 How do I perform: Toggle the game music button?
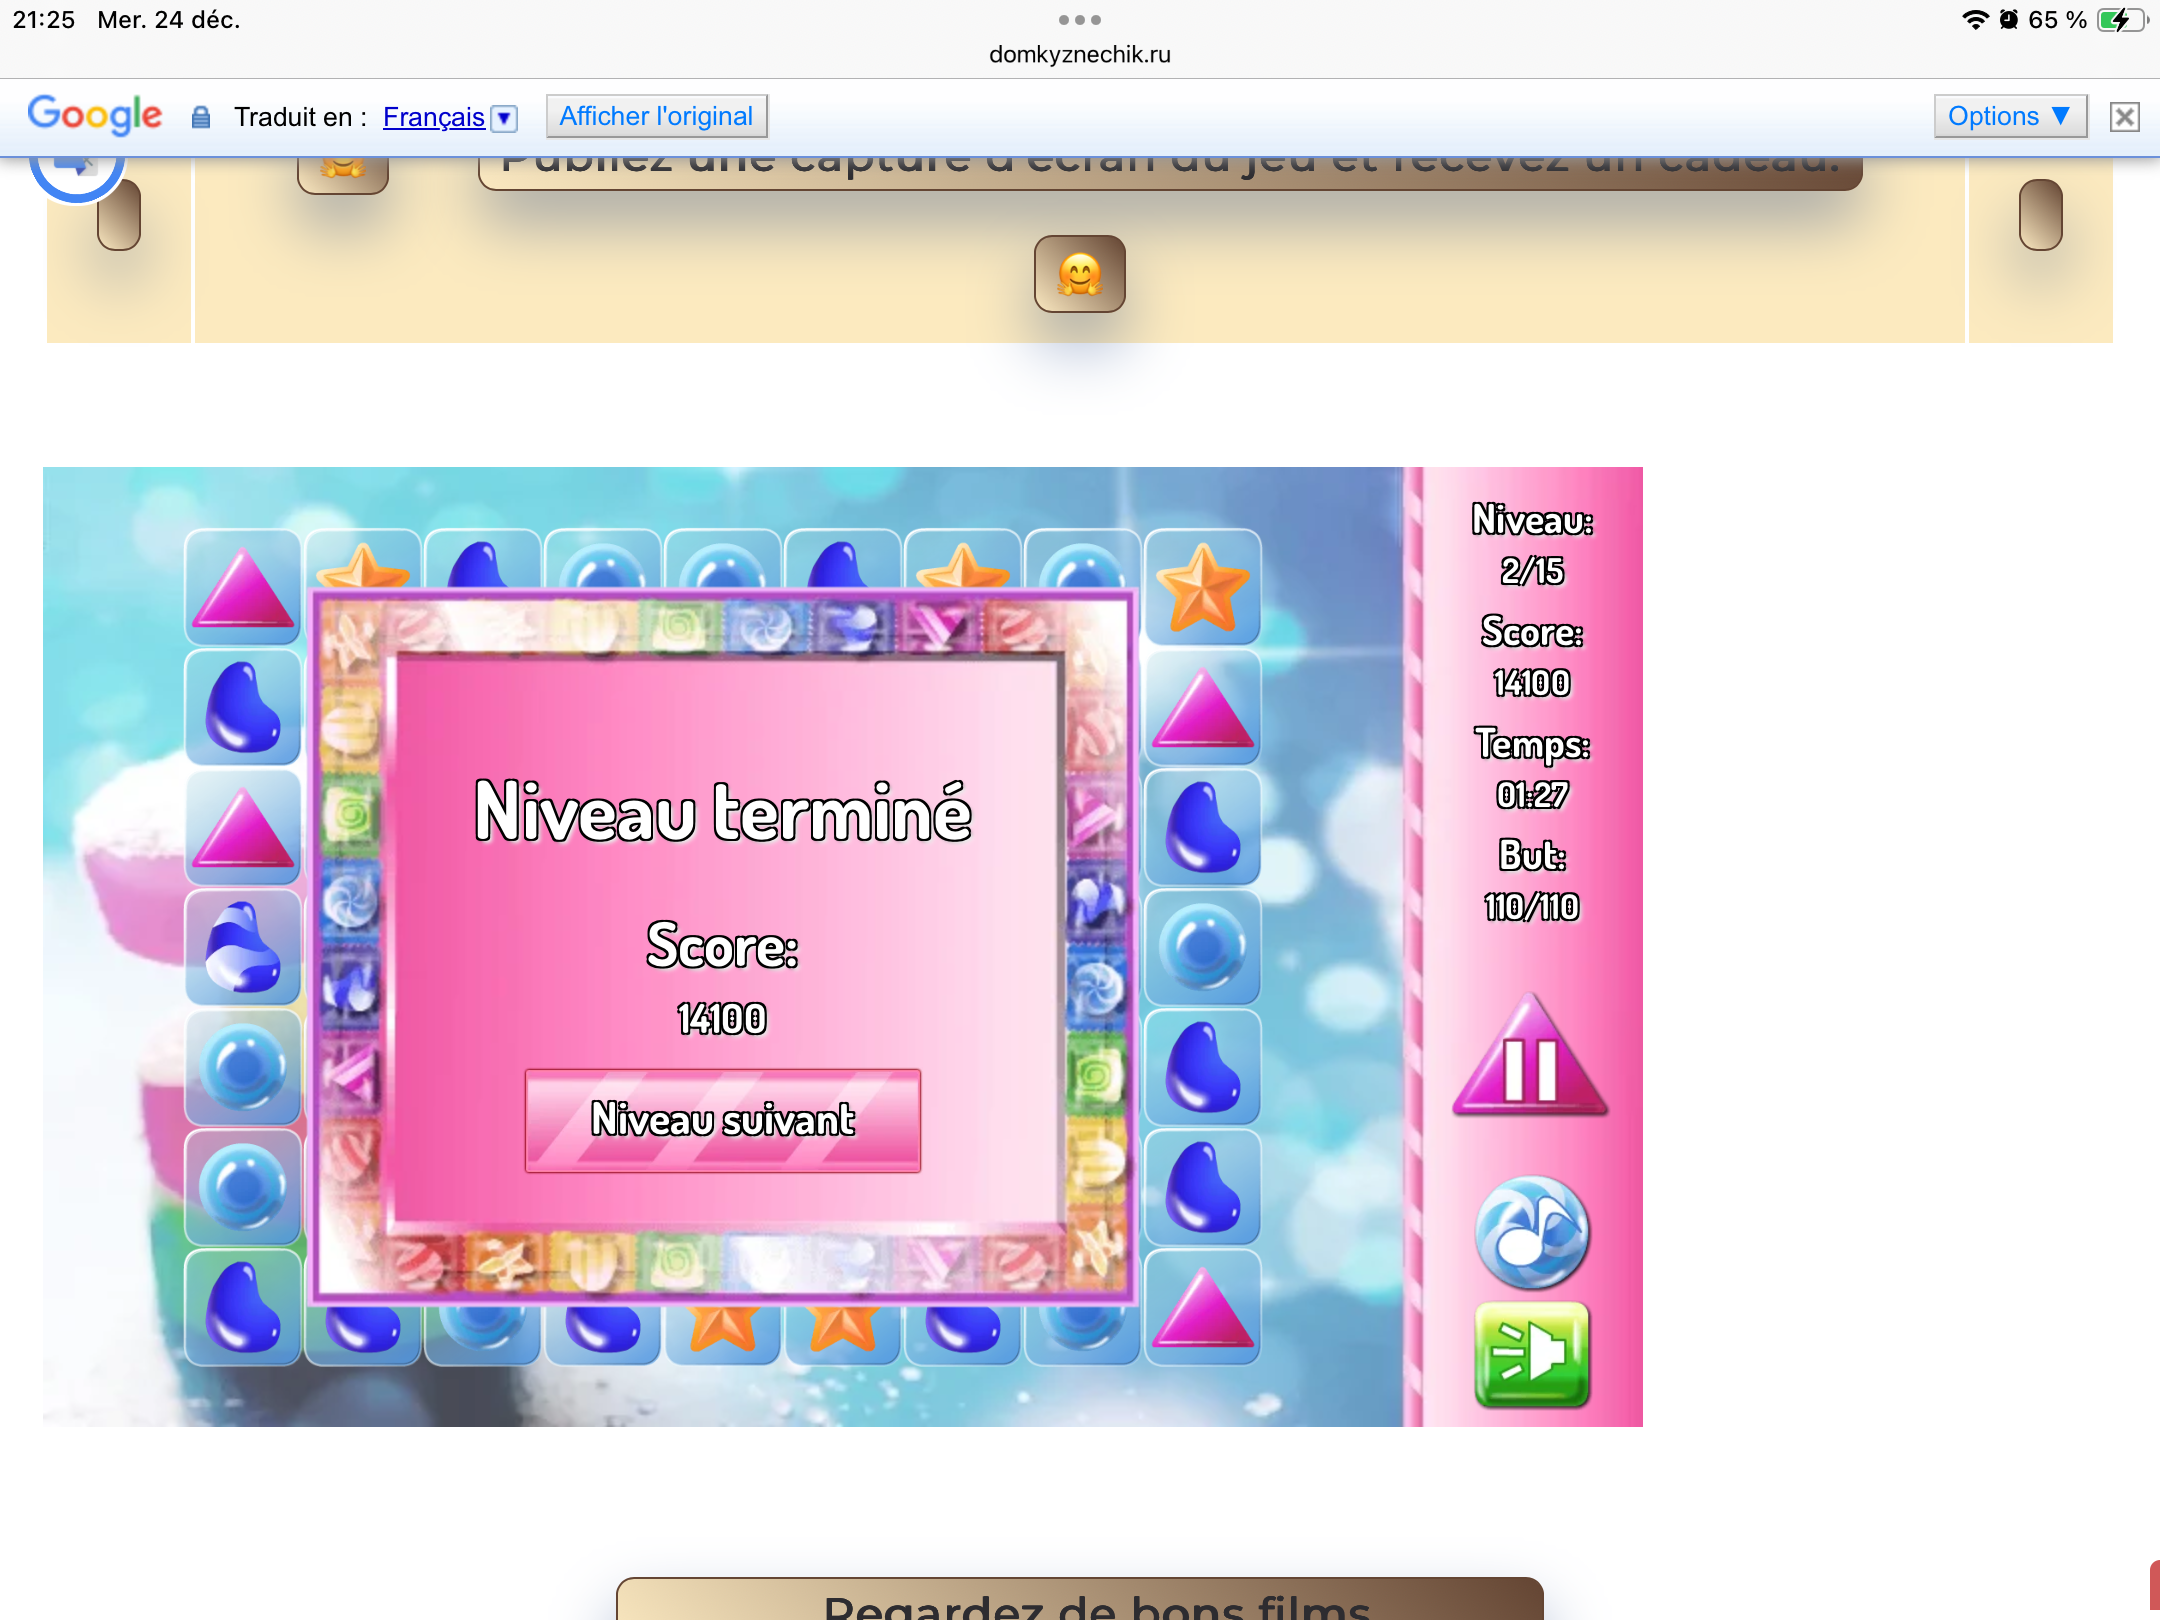tap(1531, 1232)
